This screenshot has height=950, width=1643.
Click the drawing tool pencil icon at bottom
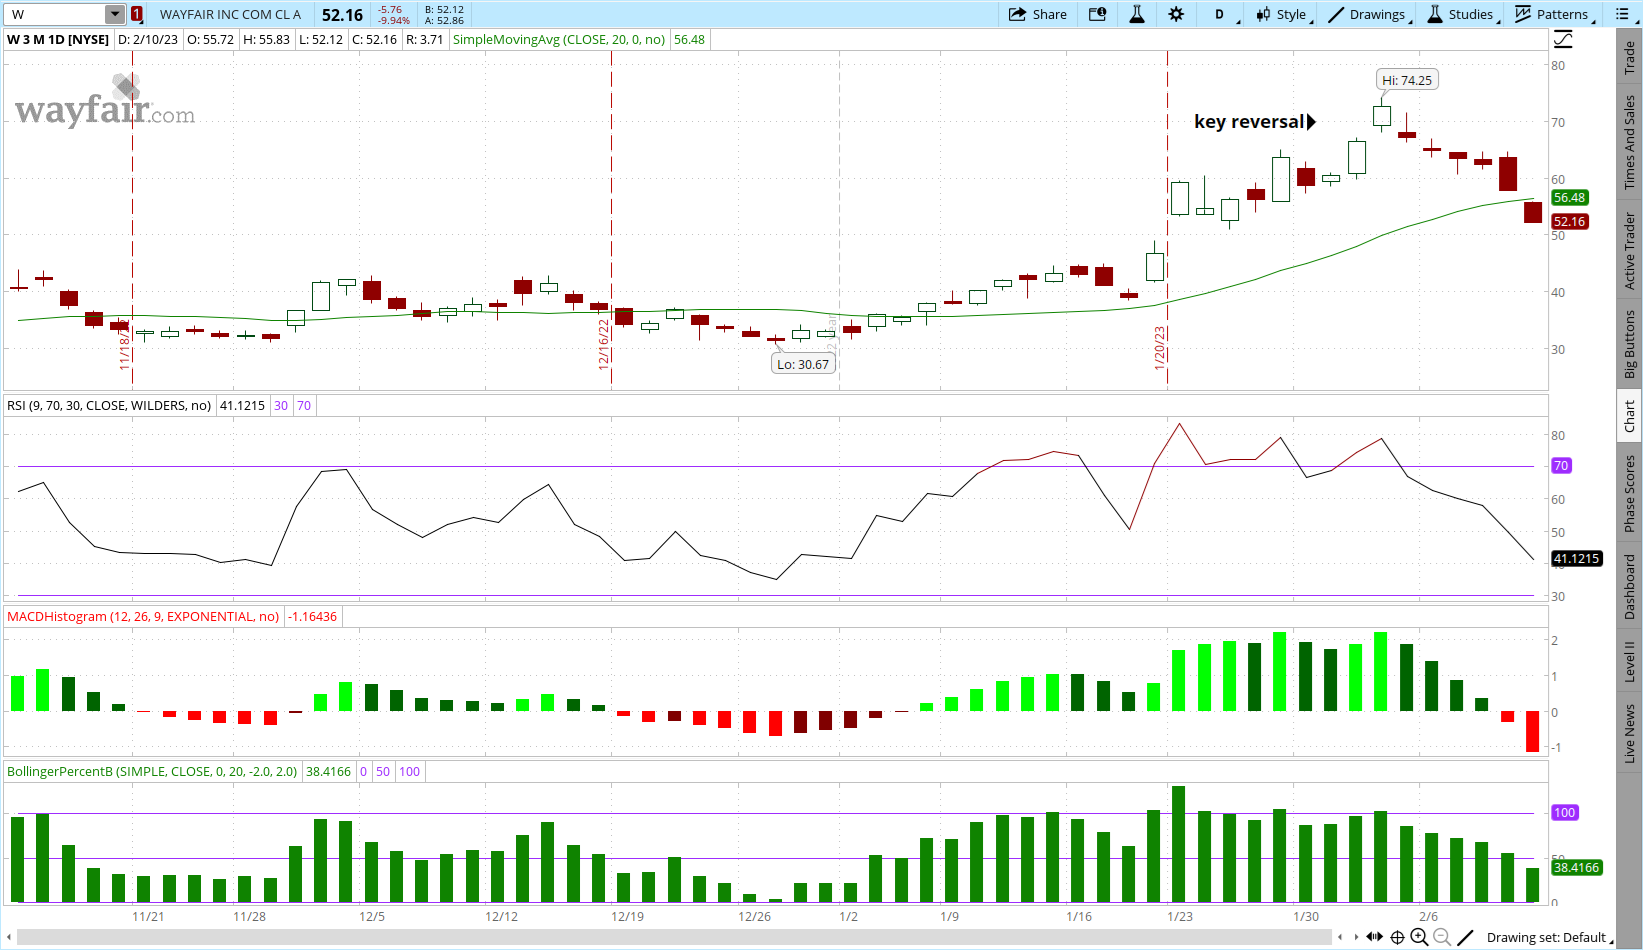[1466, 937]
